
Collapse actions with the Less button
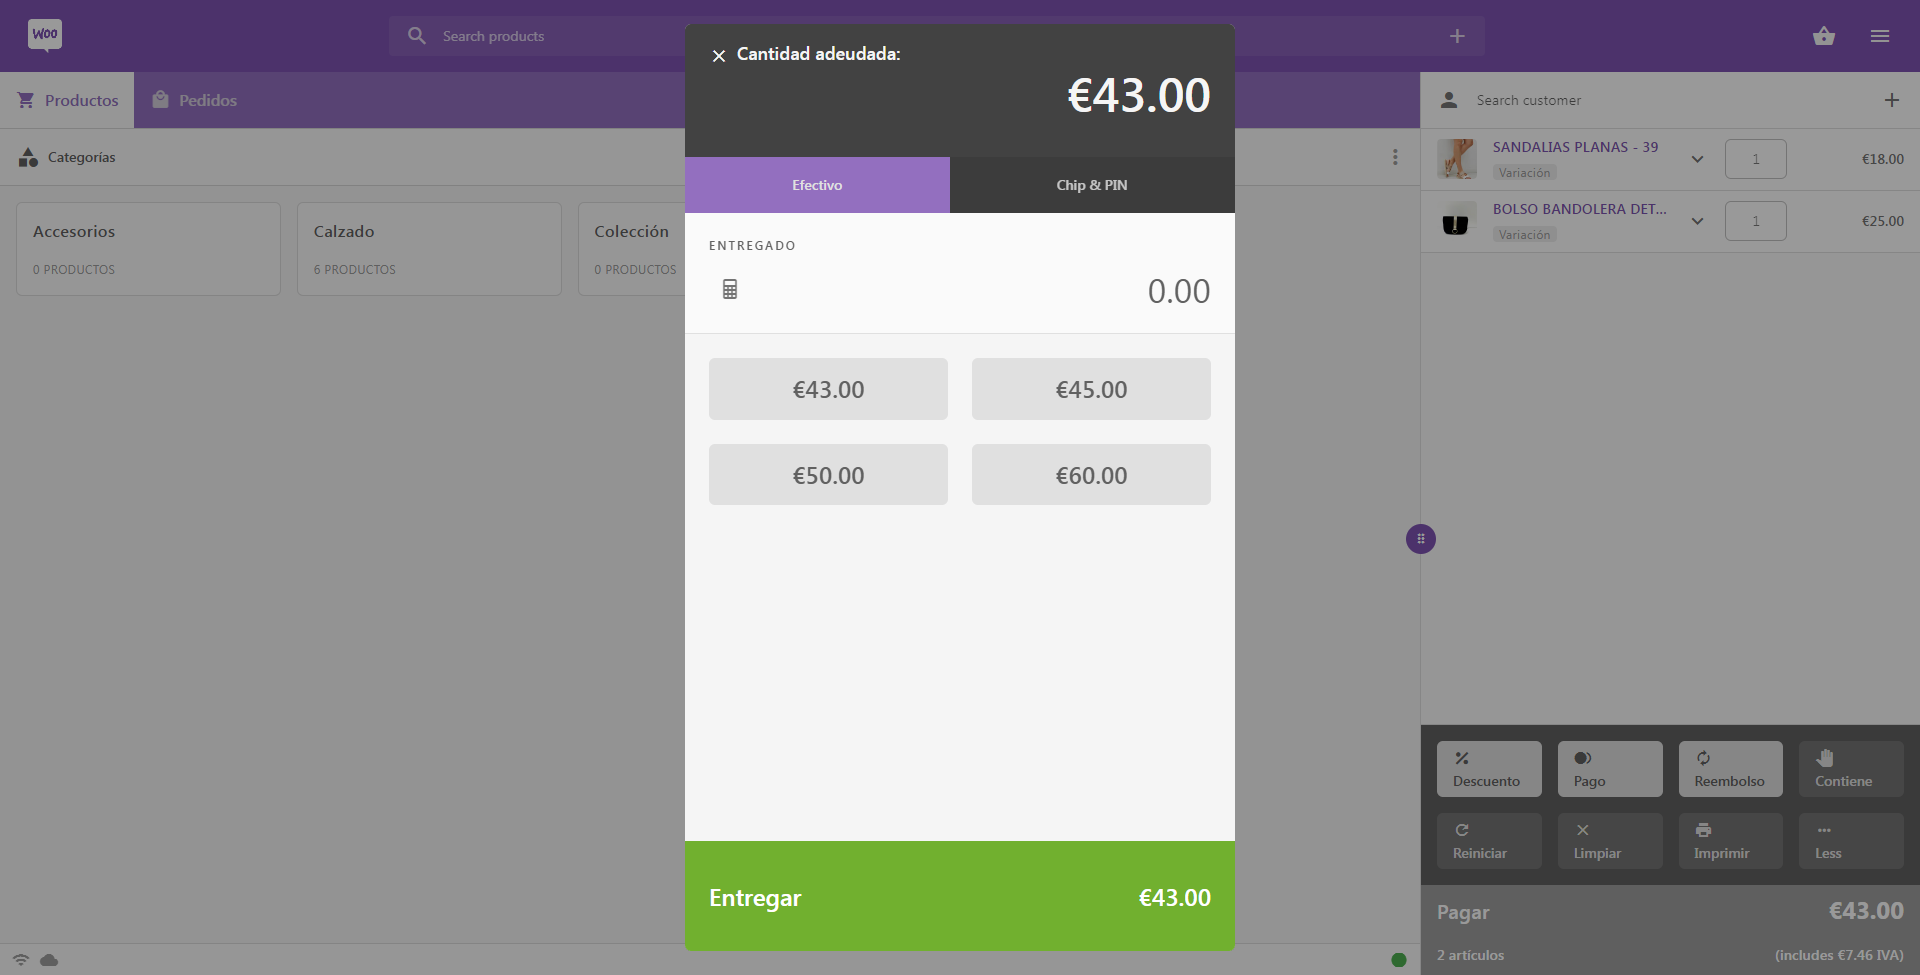click(x=1850, y=840)
